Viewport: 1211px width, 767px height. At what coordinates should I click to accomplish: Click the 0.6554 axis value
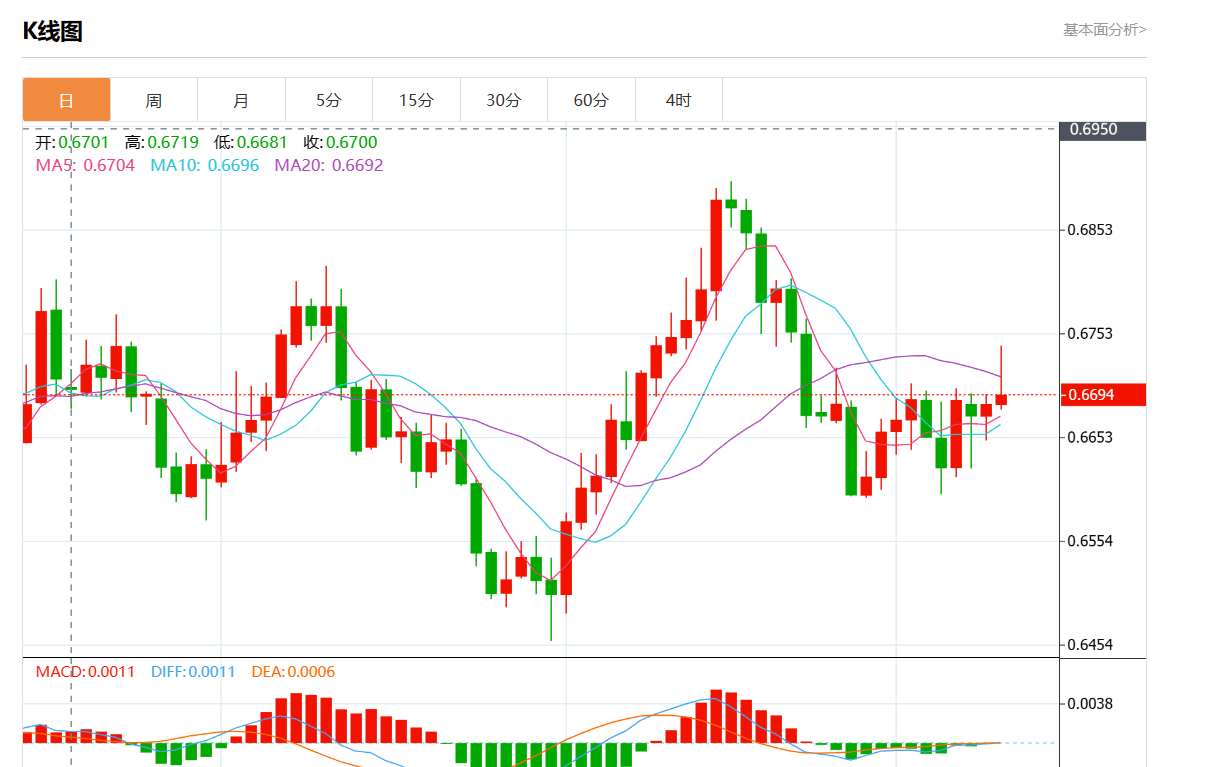pos(1091,541)
